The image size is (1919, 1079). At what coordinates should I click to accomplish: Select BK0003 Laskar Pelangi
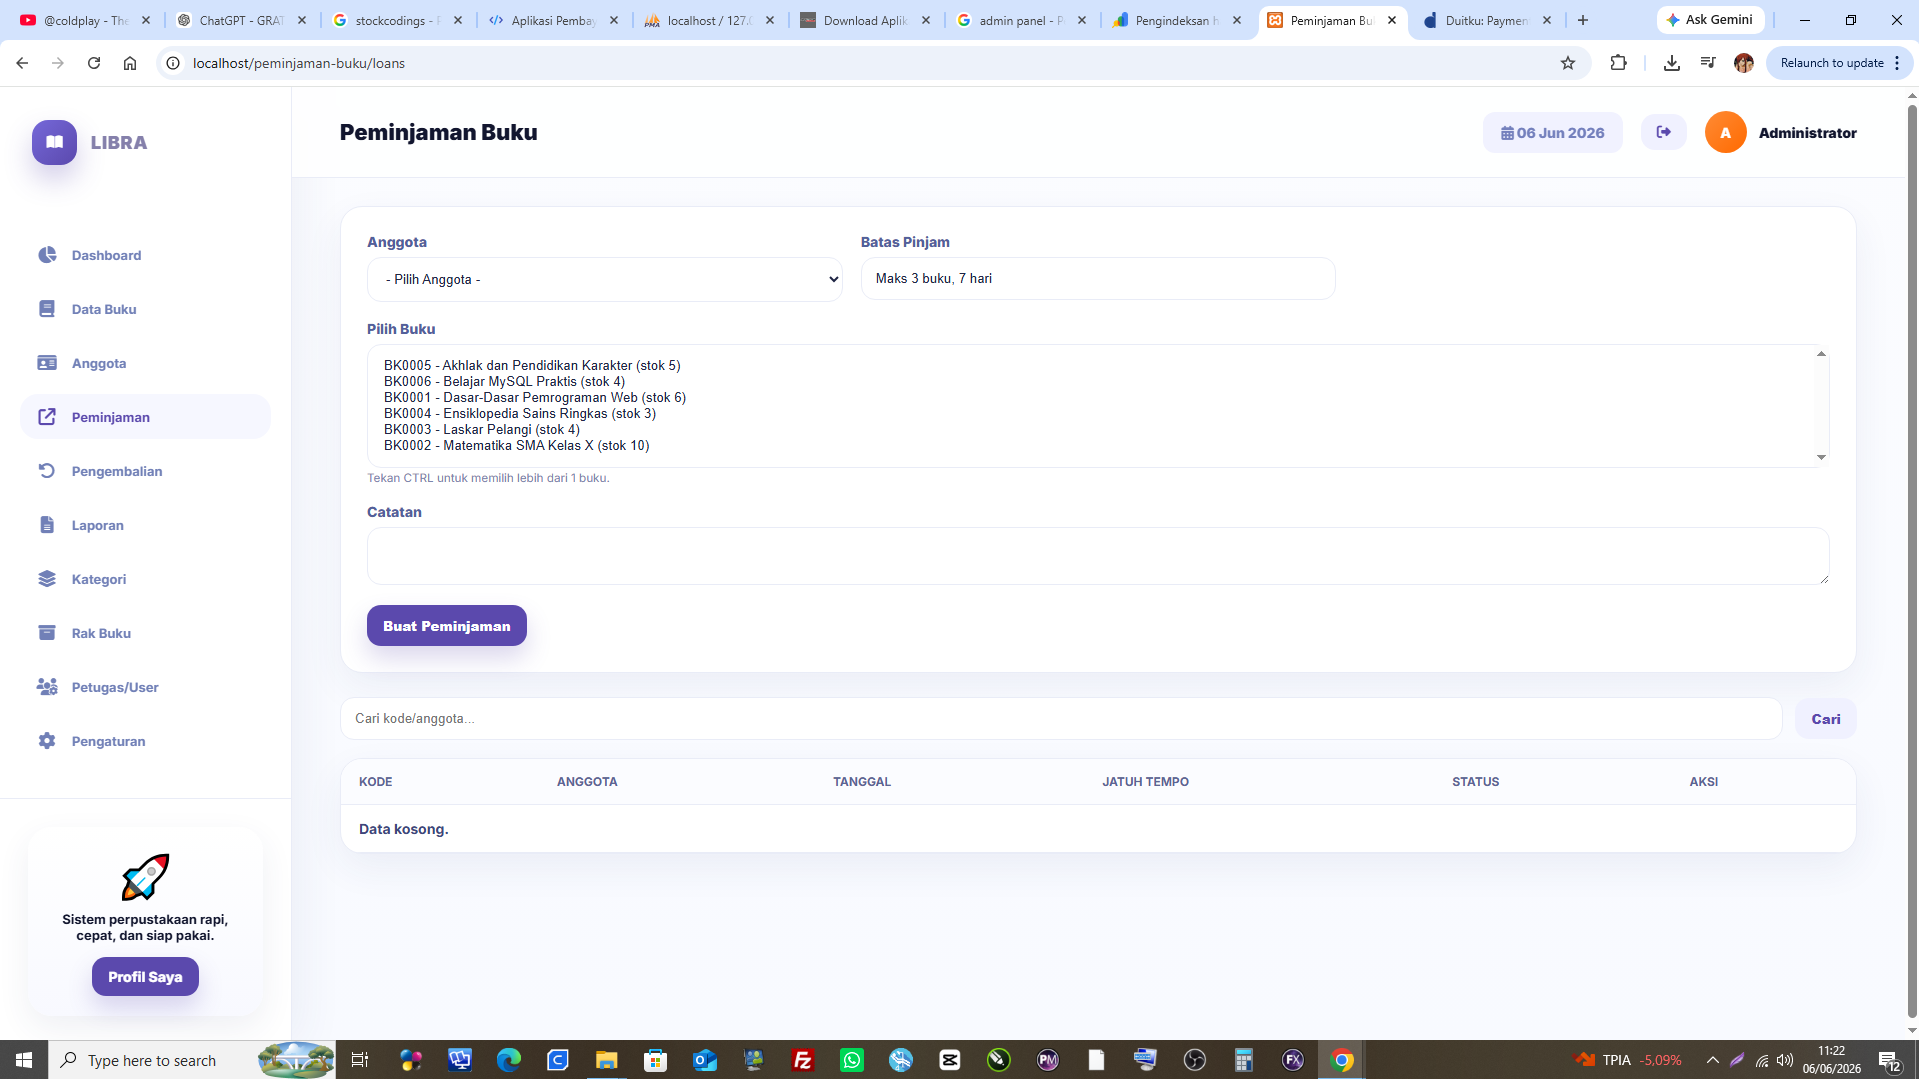[x=482, y=429]
